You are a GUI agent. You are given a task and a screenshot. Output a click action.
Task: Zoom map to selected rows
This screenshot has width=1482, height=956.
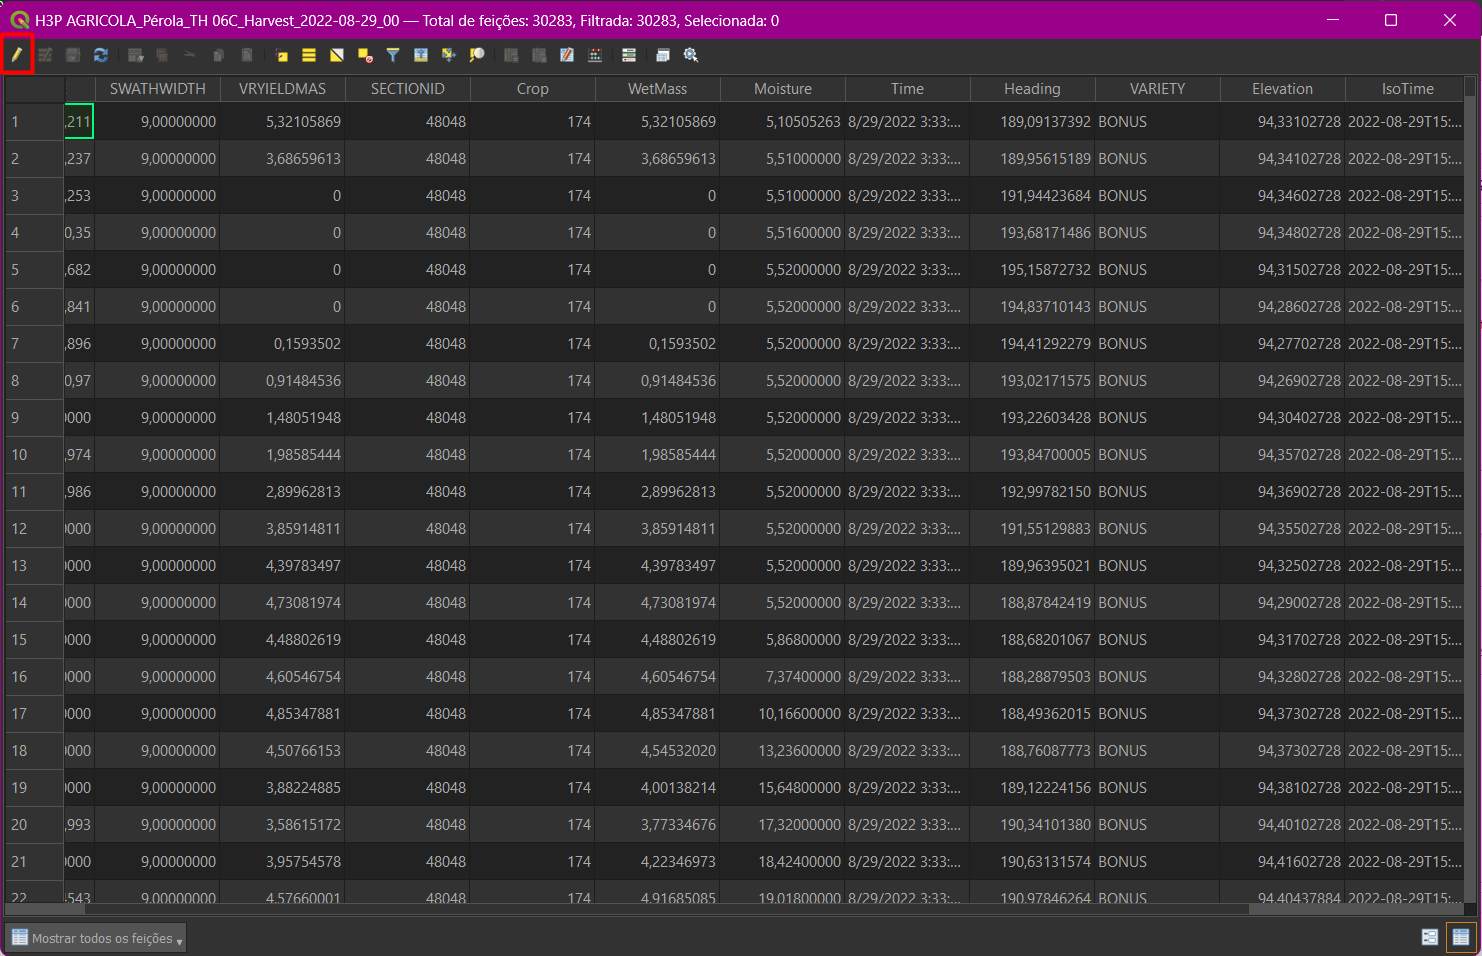pyautogui.click(x=477, y=55)
